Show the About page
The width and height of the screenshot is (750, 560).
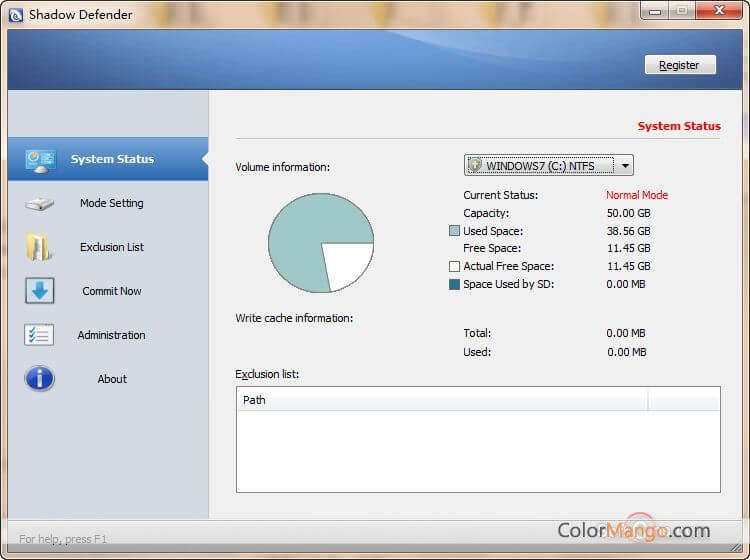tap(108, 379)
